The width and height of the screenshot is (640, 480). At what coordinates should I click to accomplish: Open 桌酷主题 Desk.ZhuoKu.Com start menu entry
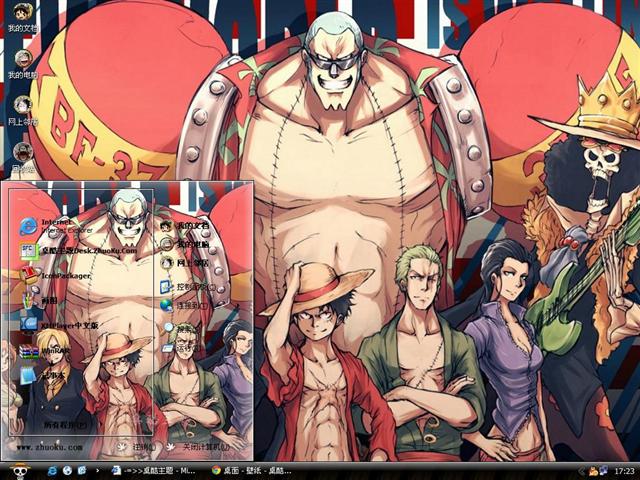tap(78, 250)
